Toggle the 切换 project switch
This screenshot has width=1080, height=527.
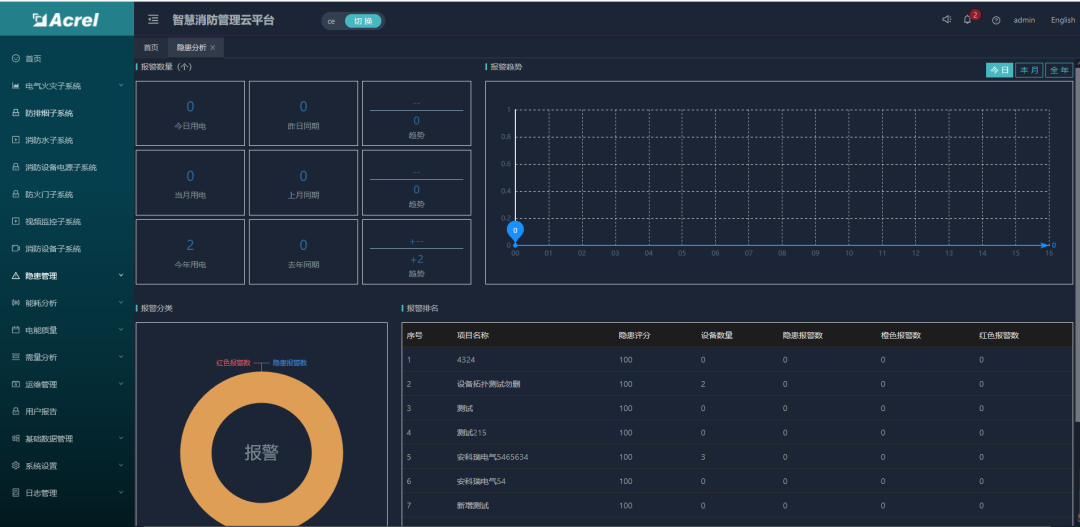363,21
